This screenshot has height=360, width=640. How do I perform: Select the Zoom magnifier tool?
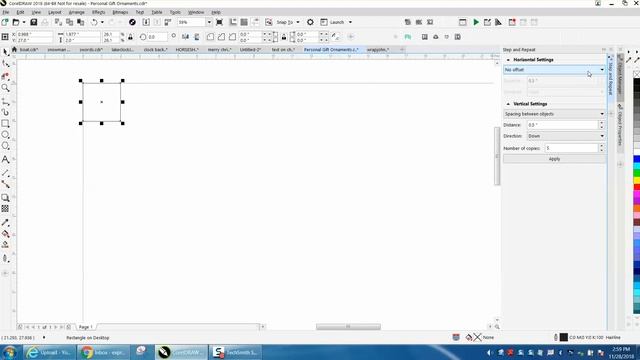coord(5,88)
